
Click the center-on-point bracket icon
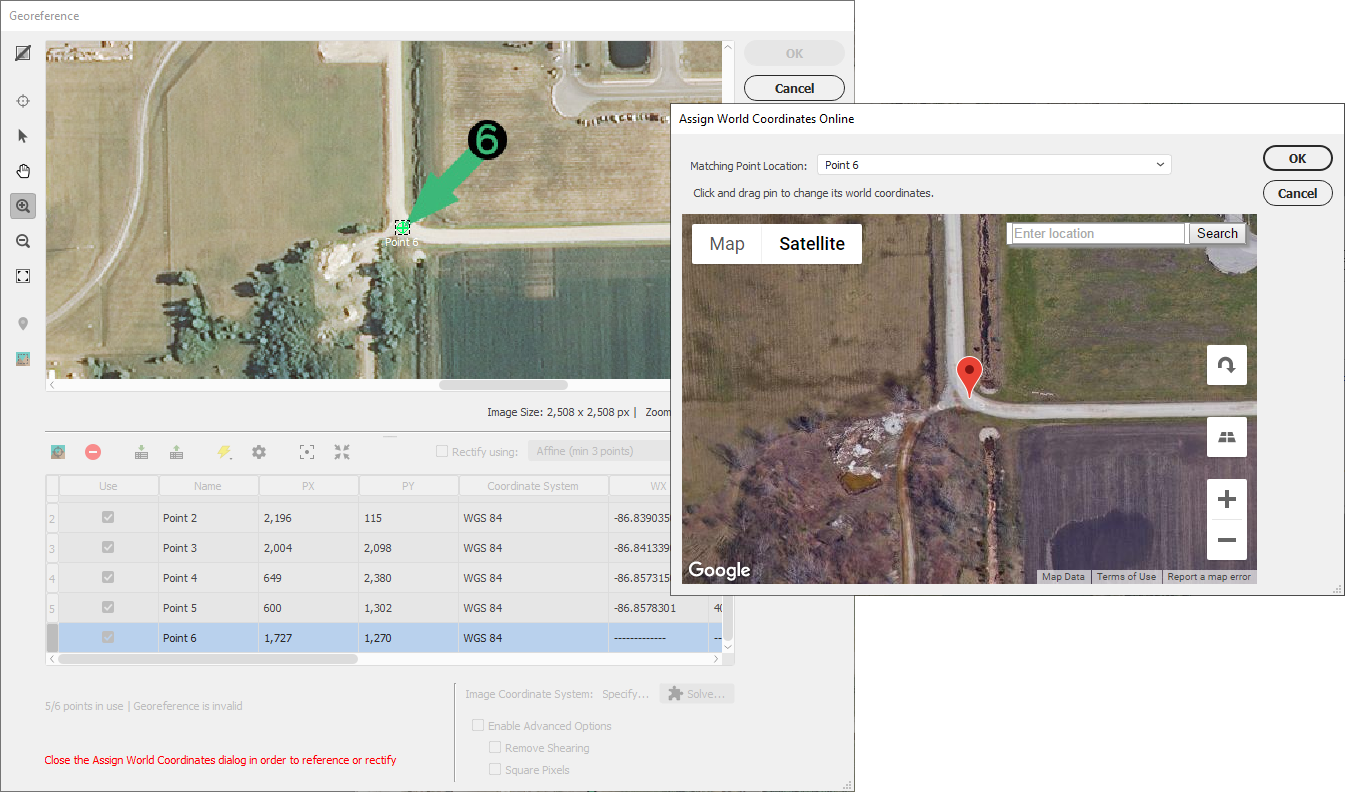(x=307, y=452)
